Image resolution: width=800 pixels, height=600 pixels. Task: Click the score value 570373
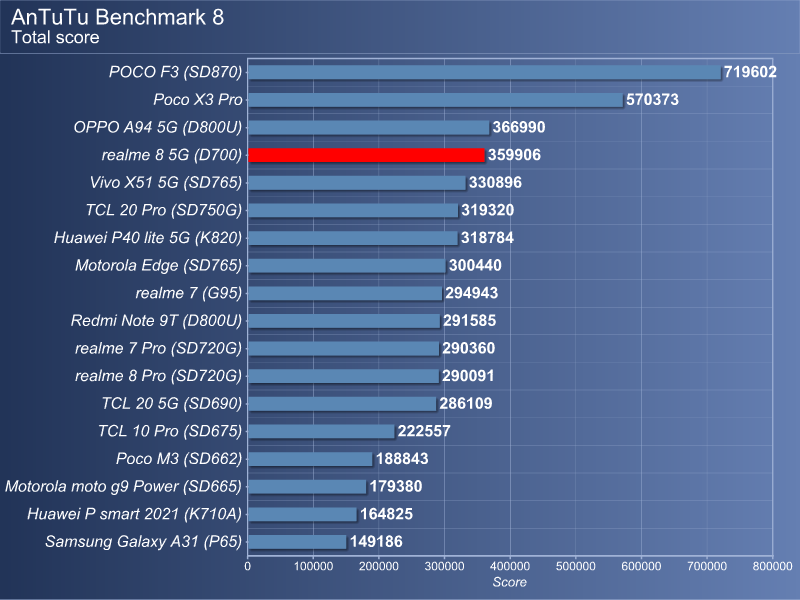tap(653, 99)
